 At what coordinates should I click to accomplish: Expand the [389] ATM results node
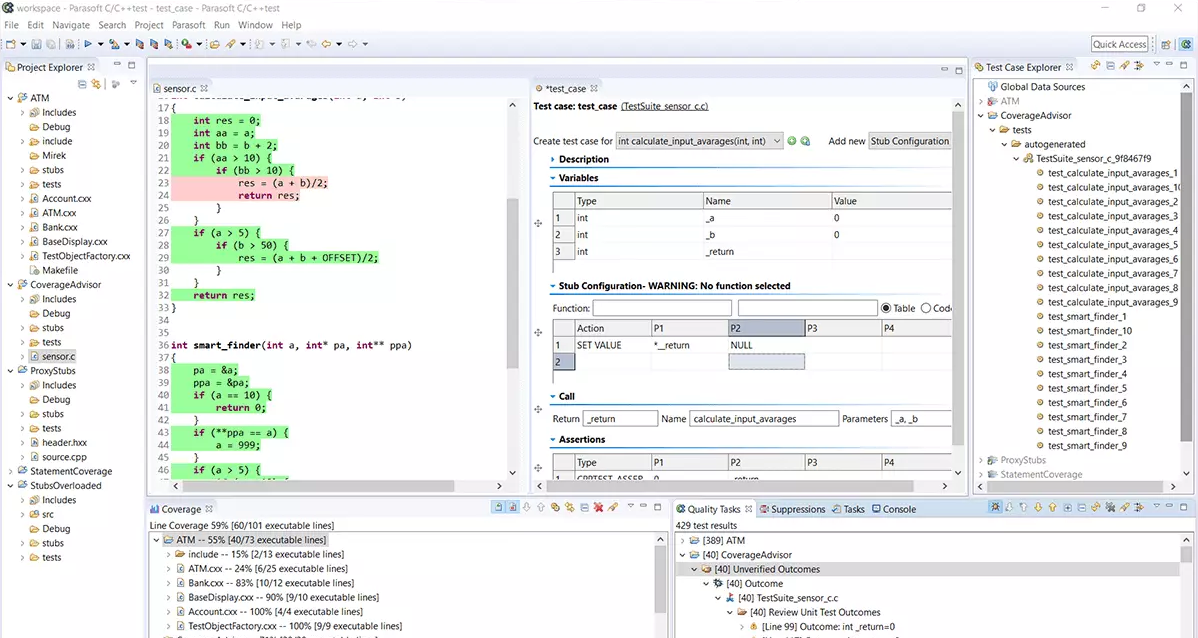coord(683,540)
